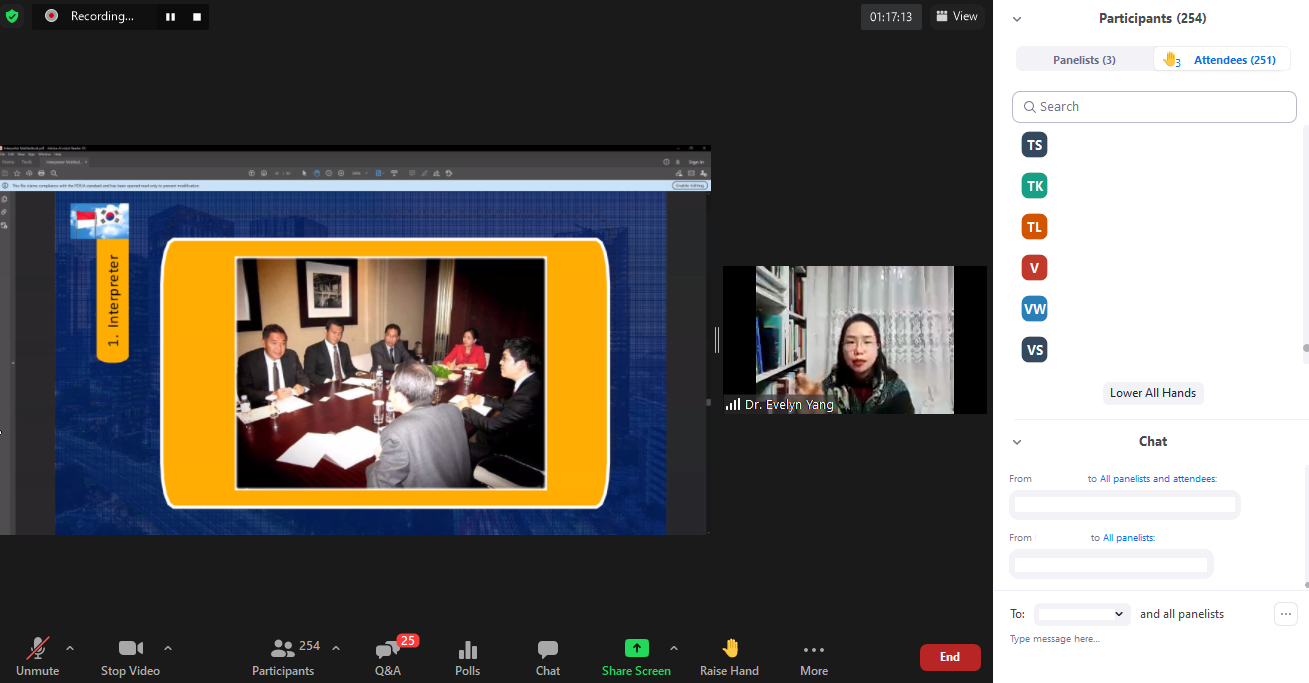Open the chat recipient dropdown
The width and height of the screenshot is (1309, 683).
pos(1082,614)
